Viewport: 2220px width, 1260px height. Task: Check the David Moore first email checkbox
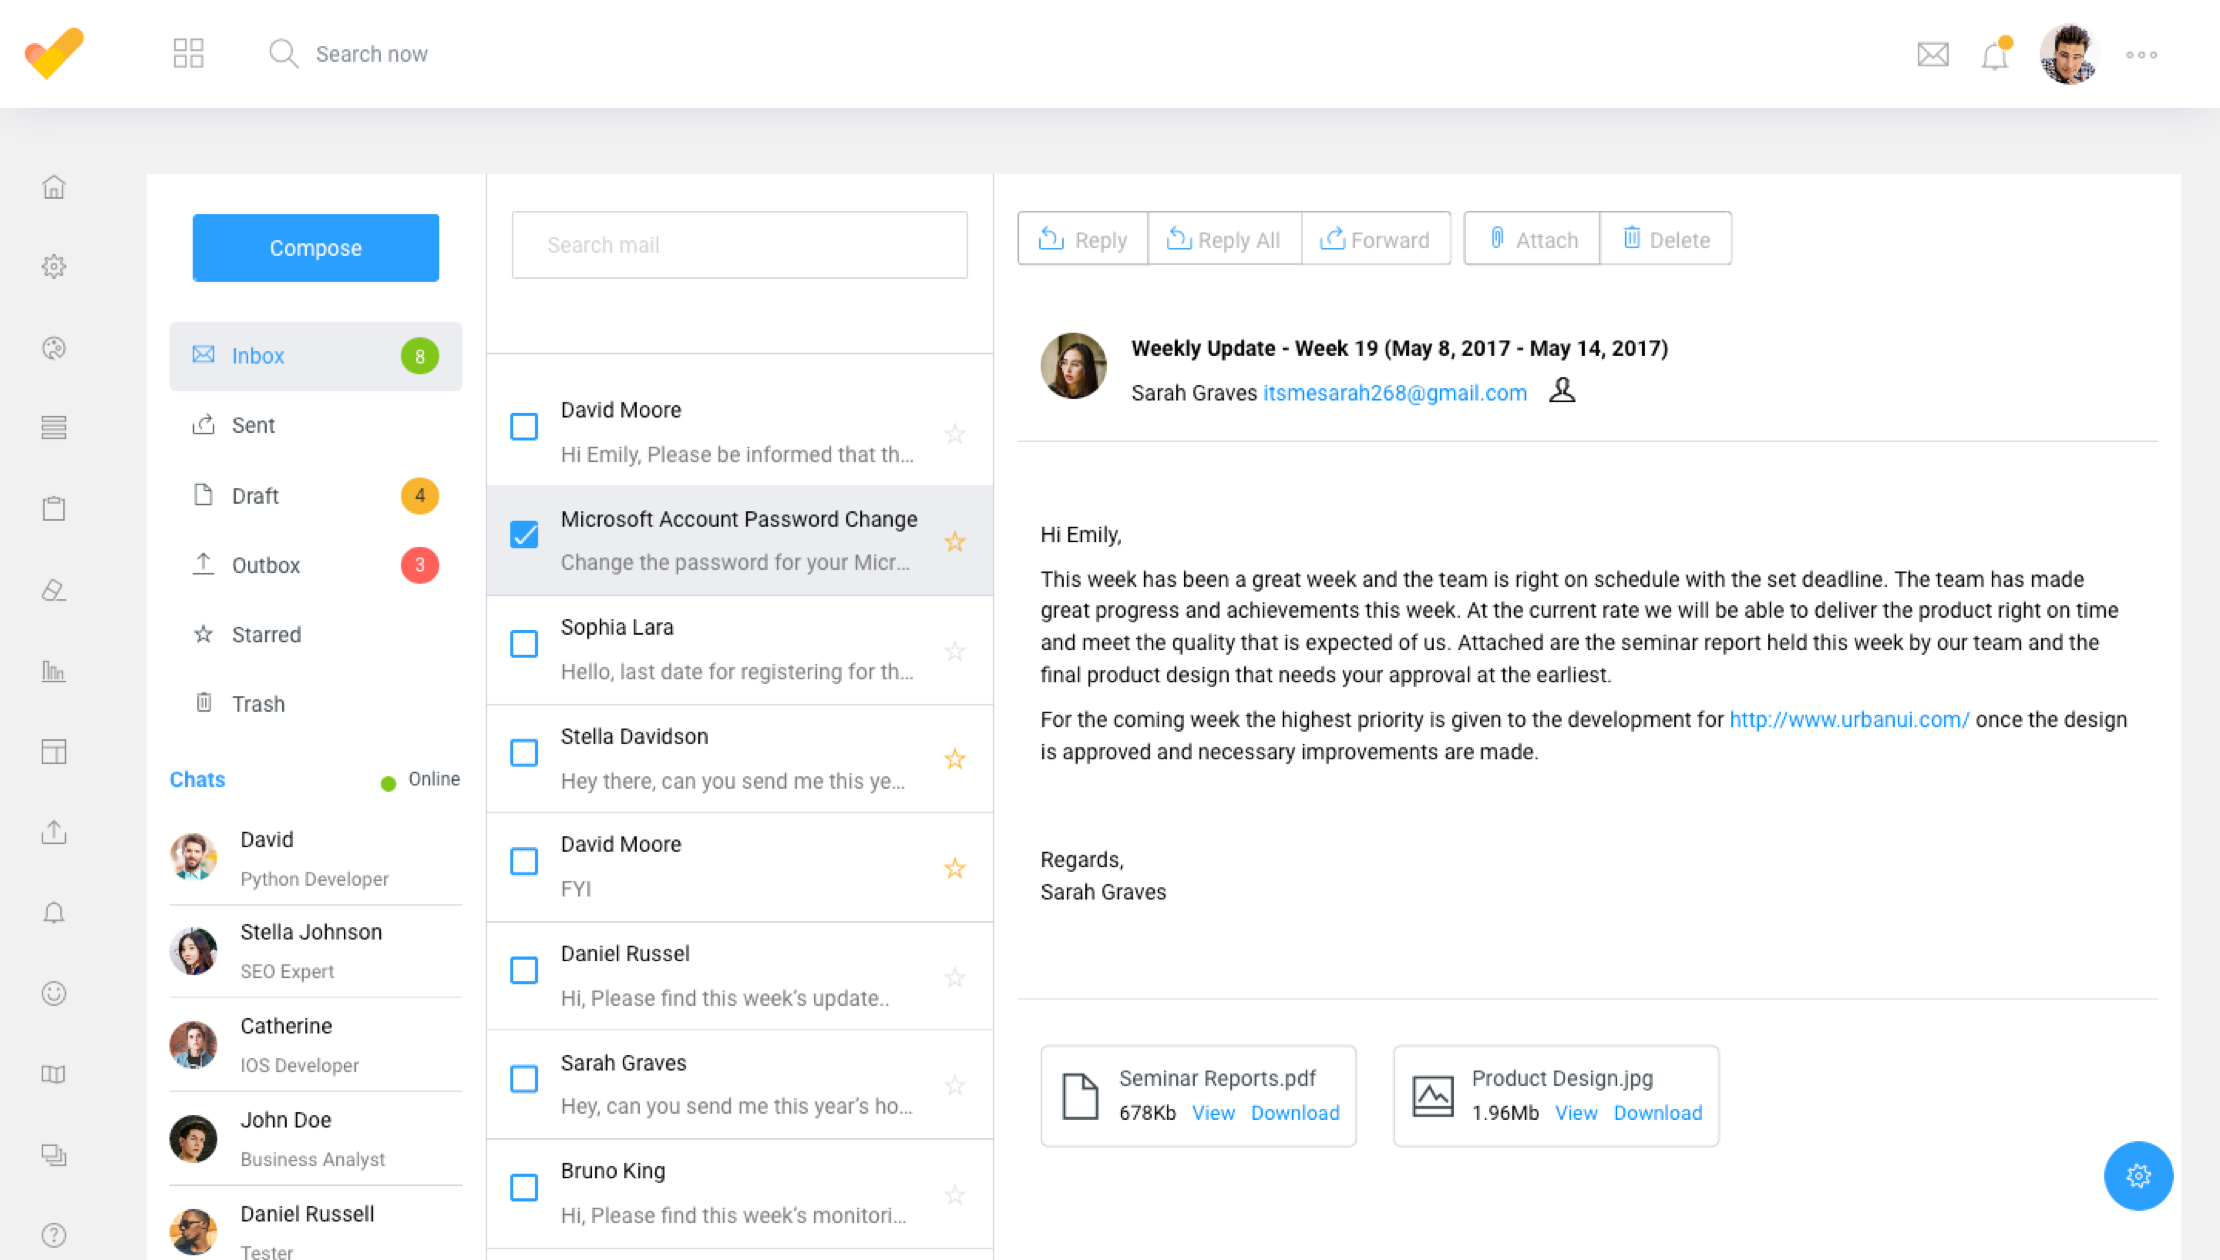tap(524, 427)
